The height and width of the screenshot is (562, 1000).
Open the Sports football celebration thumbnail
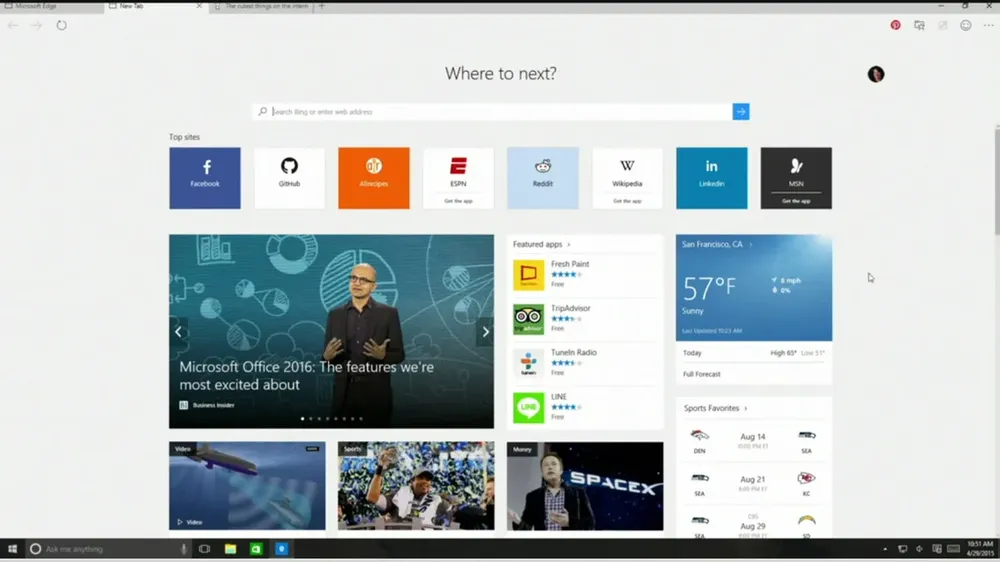[416, 485]
